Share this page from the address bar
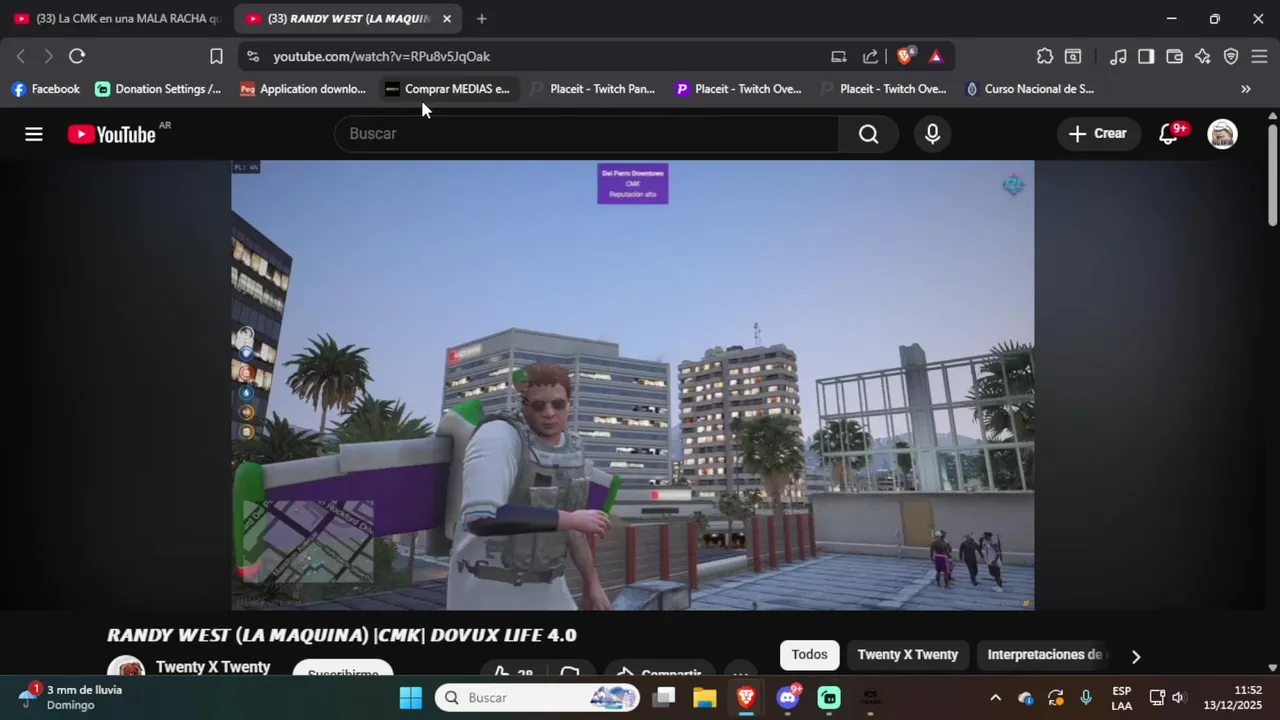1280x720 pixels. (870, 56)
